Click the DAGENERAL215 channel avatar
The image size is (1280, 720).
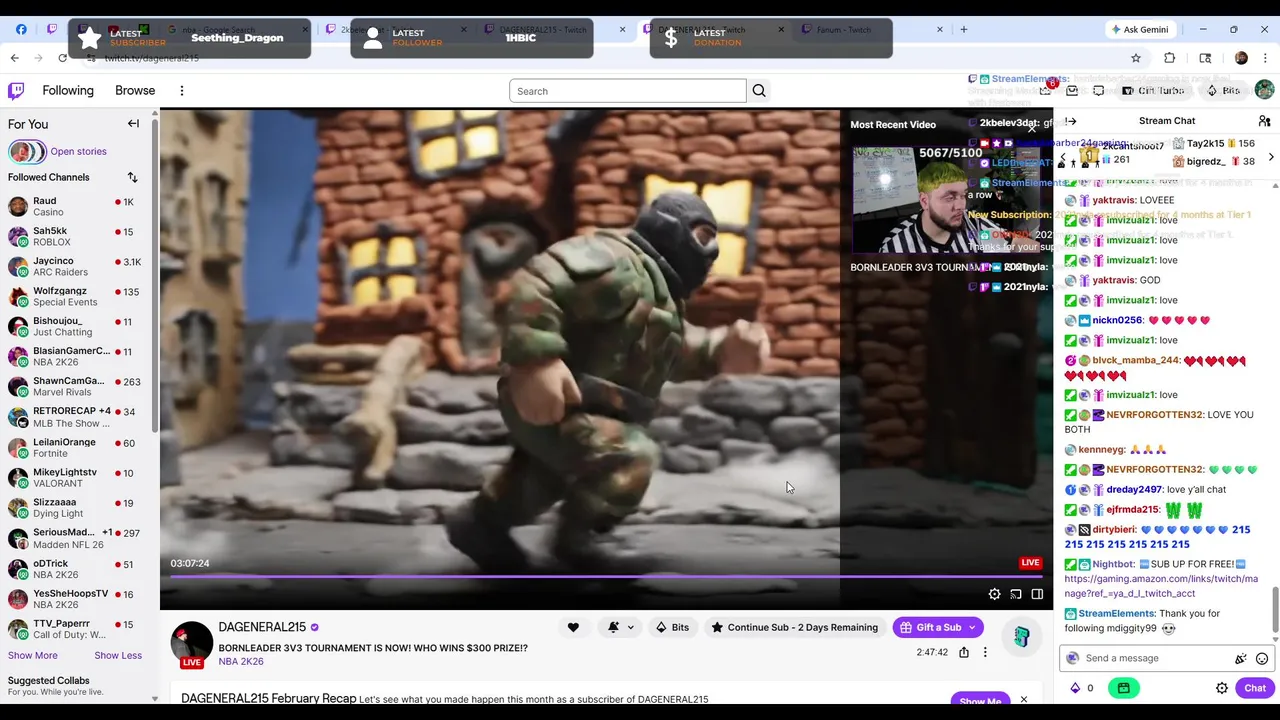(192, 644)
